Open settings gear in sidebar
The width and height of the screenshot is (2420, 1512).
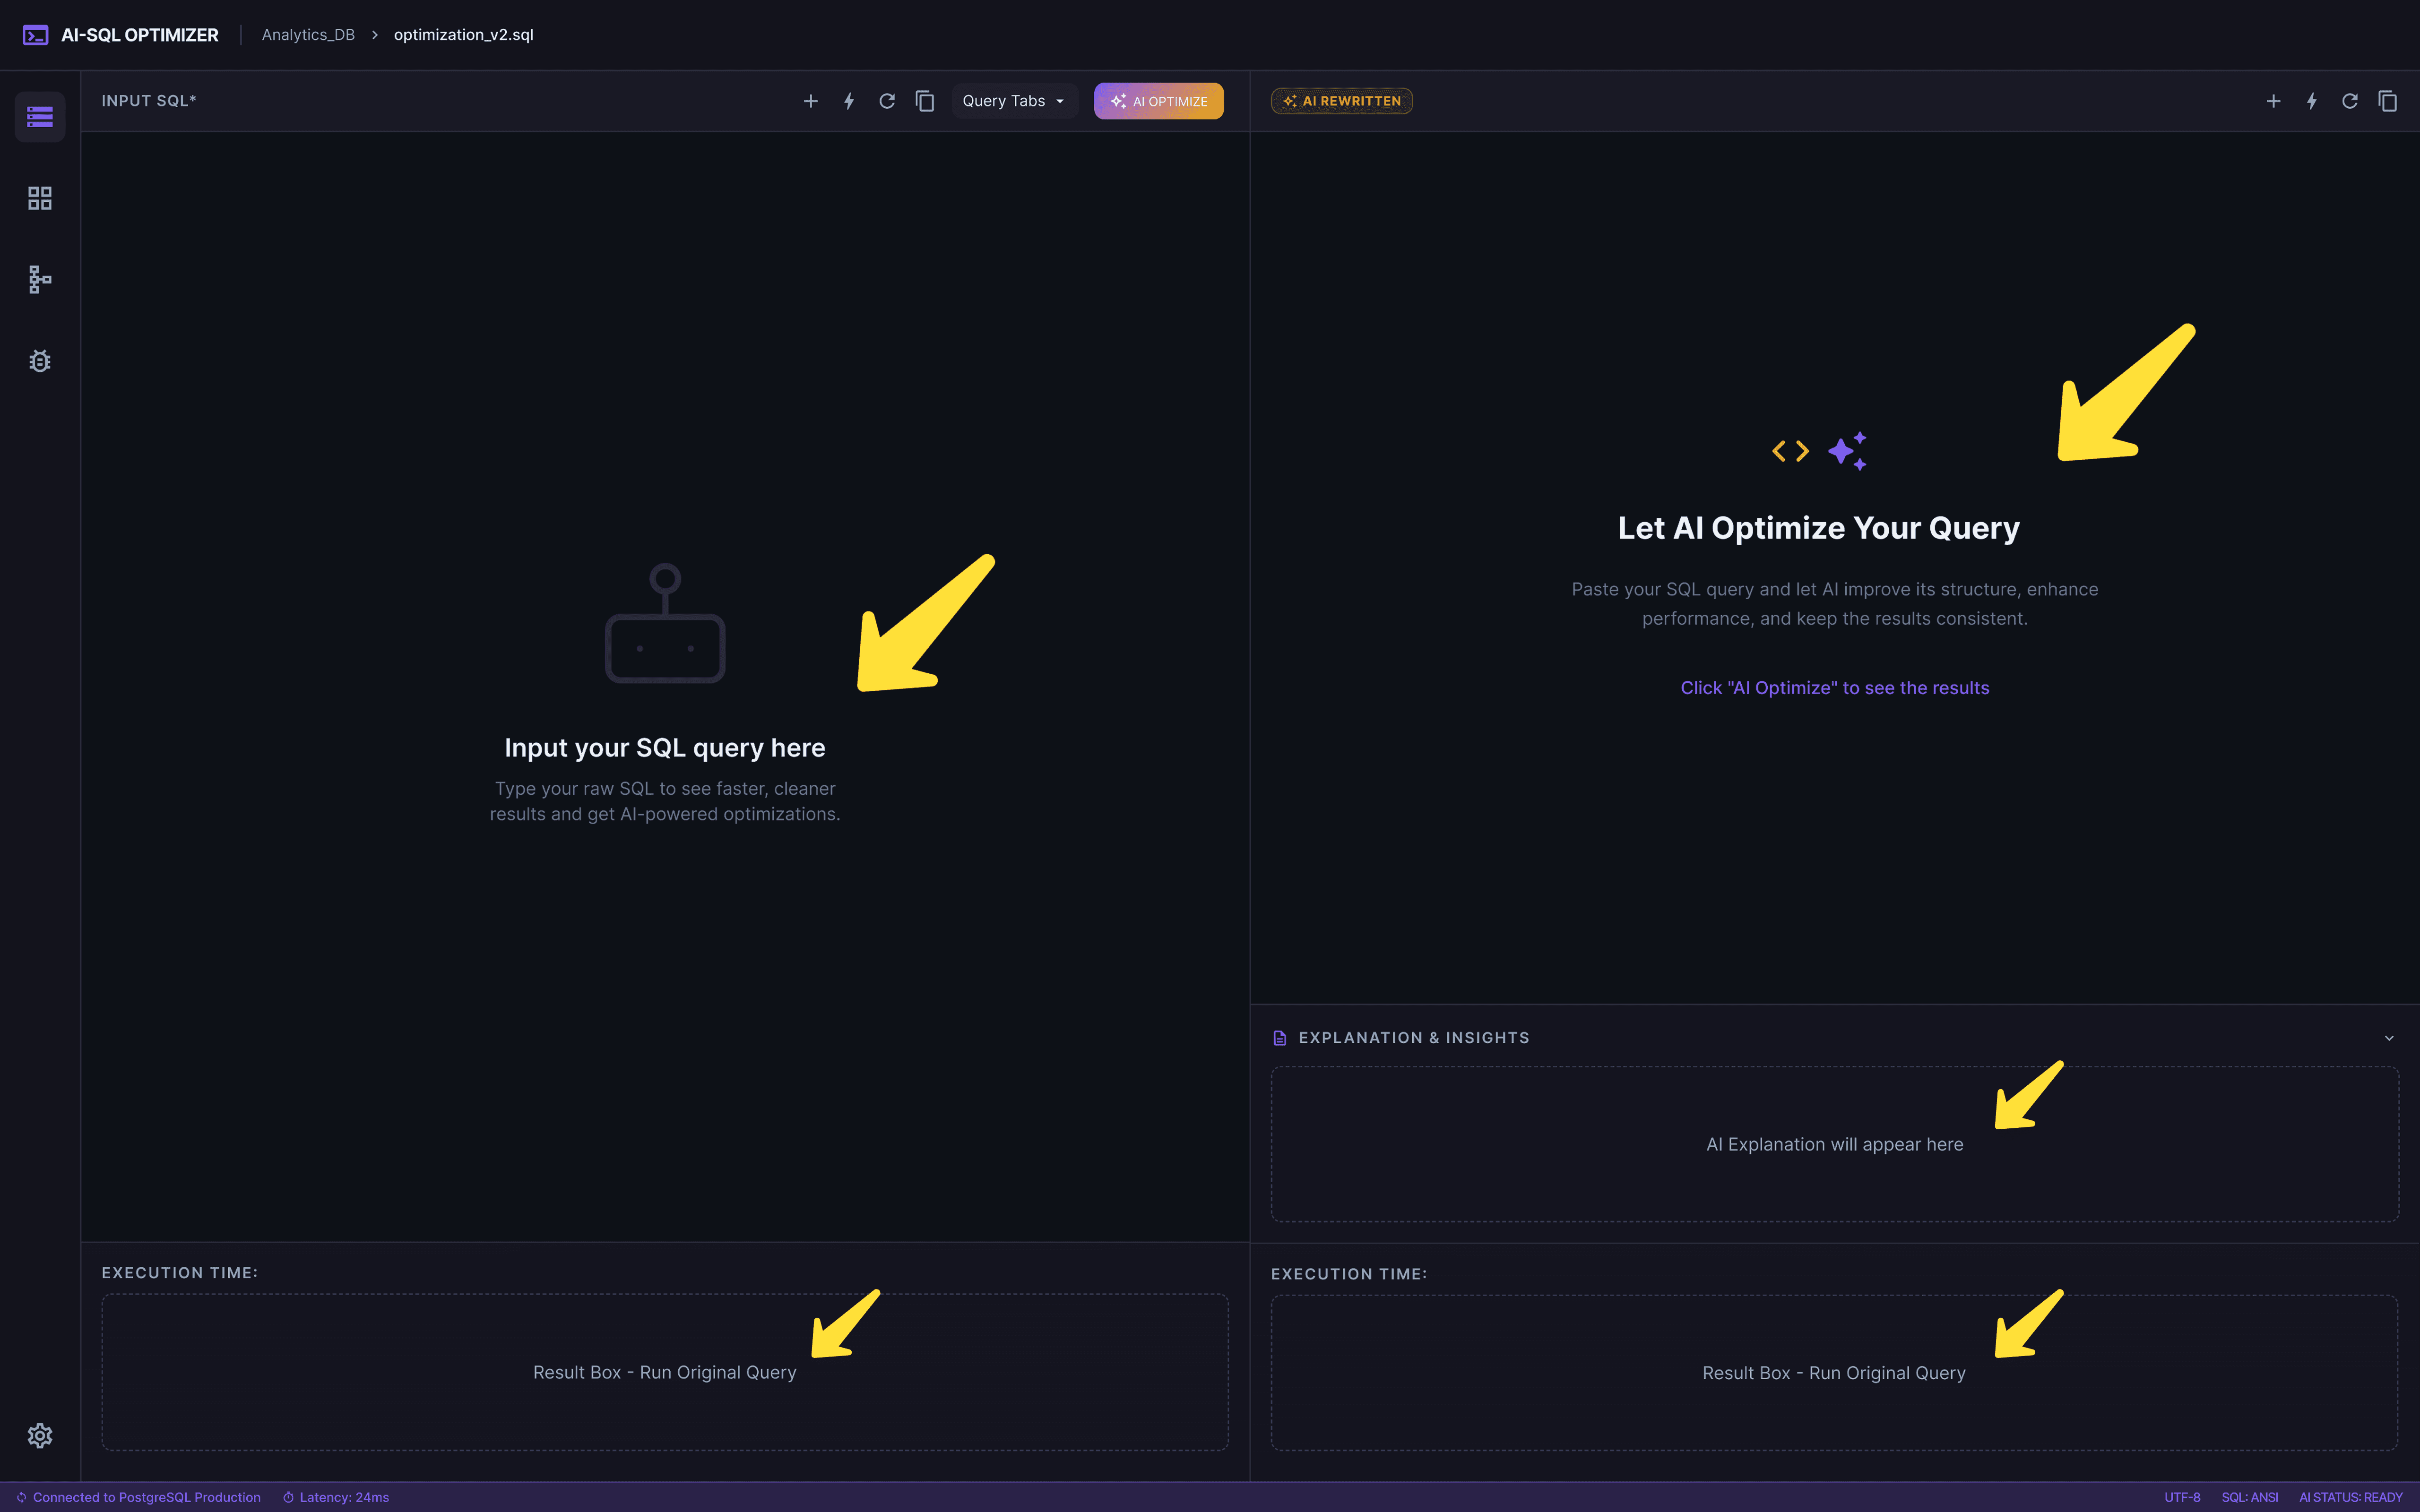tap(40, 1435)
